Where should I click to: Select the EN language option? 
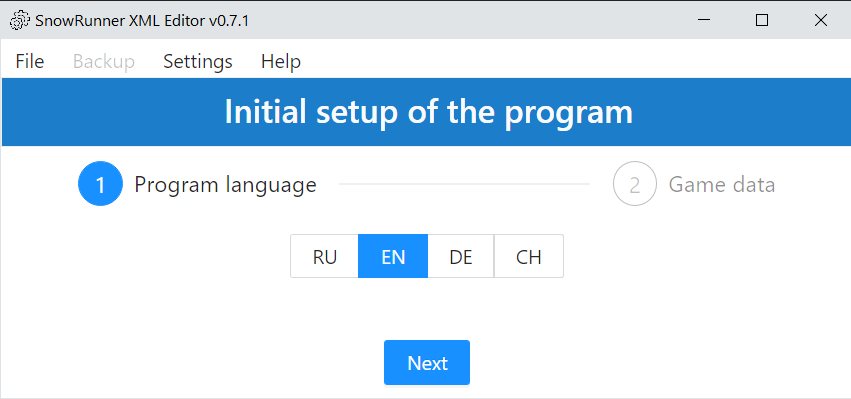click(x=393, y=256)
